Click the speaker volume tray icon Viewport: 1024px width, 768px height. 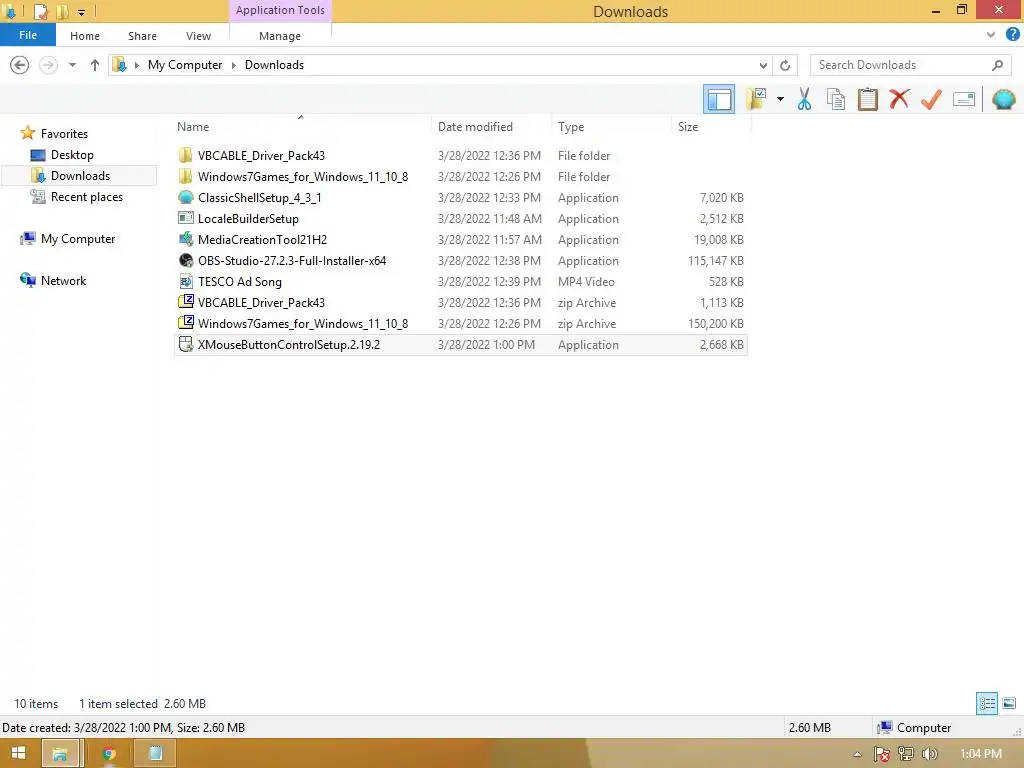click(929, 754)
